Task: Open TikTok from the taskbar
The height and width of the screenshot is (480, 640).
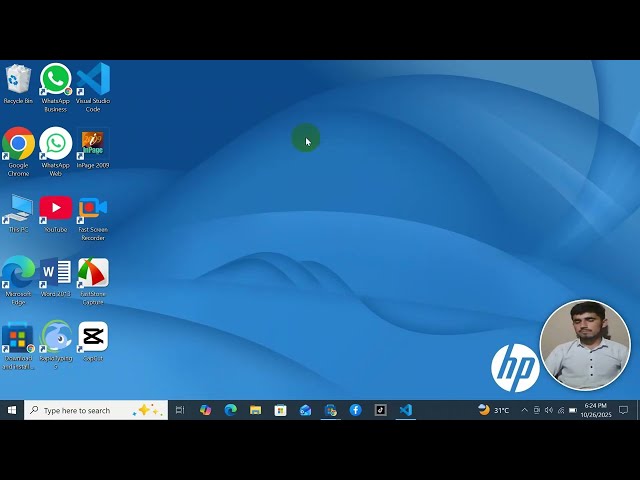Action: pyautogui.click(x=380, y=410)
